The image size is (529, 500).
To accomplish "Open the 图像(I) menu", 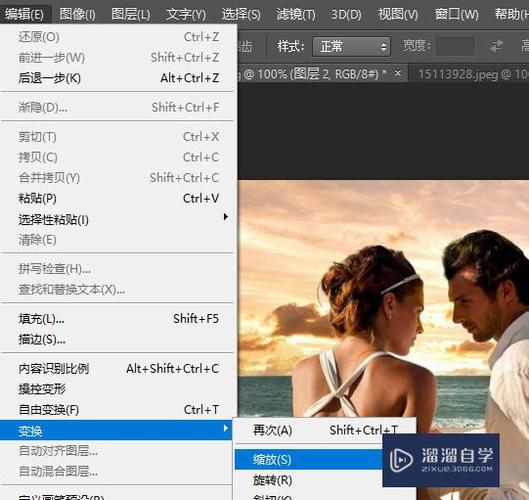I will tap(77, 14).
